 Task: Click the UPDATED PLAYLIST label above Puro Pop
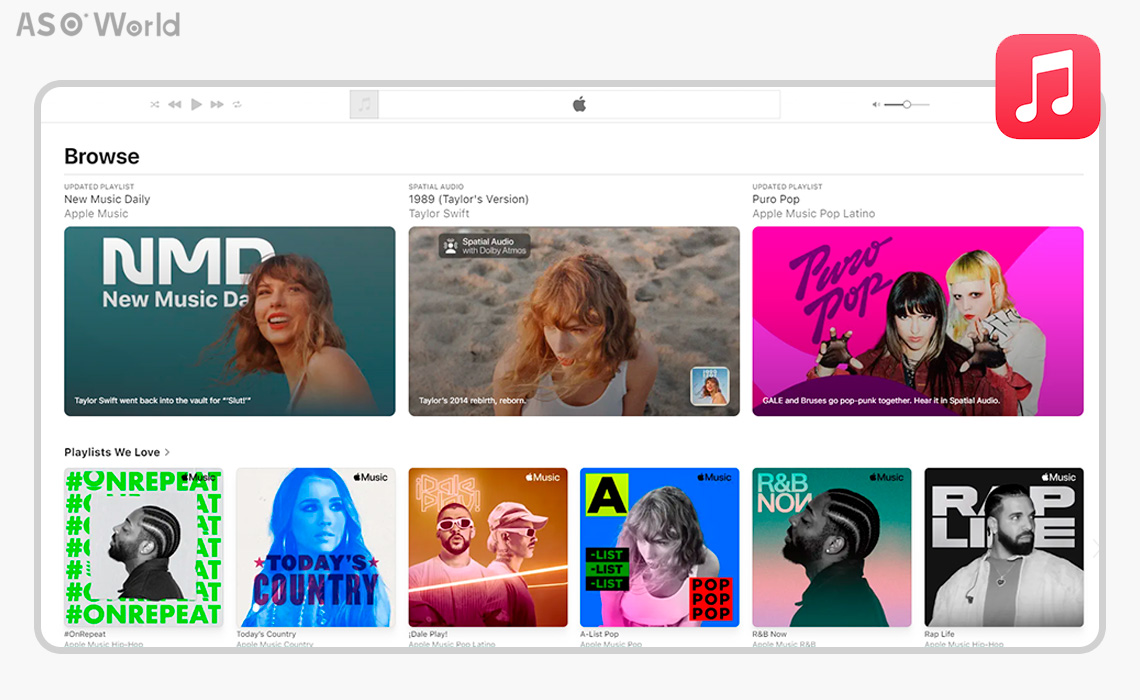pyautogui.click(x=787, y=187)
